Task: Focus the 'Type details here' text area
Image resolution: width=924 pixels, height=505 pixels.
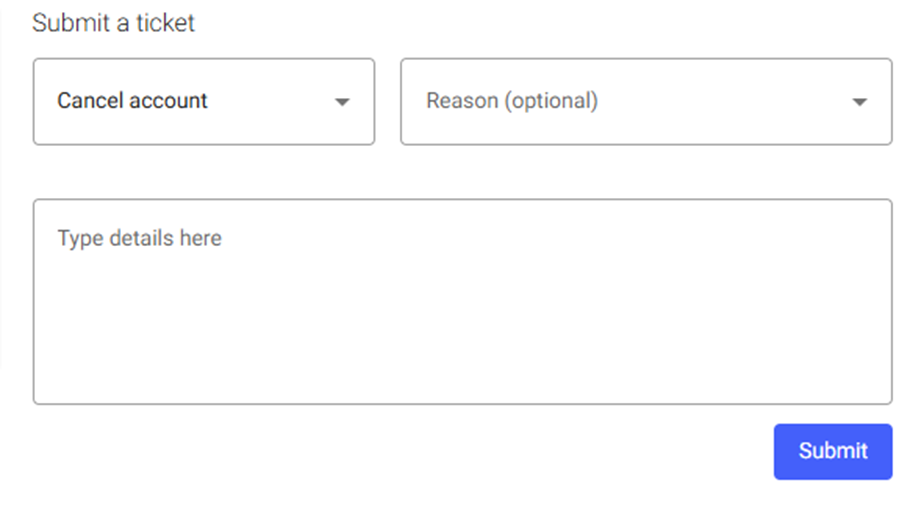Action: [x=463, y=302]
